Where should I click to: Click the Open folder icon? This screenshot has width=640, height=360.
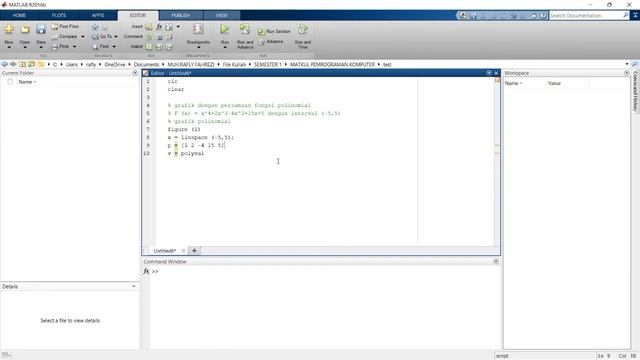click(25, 29)
